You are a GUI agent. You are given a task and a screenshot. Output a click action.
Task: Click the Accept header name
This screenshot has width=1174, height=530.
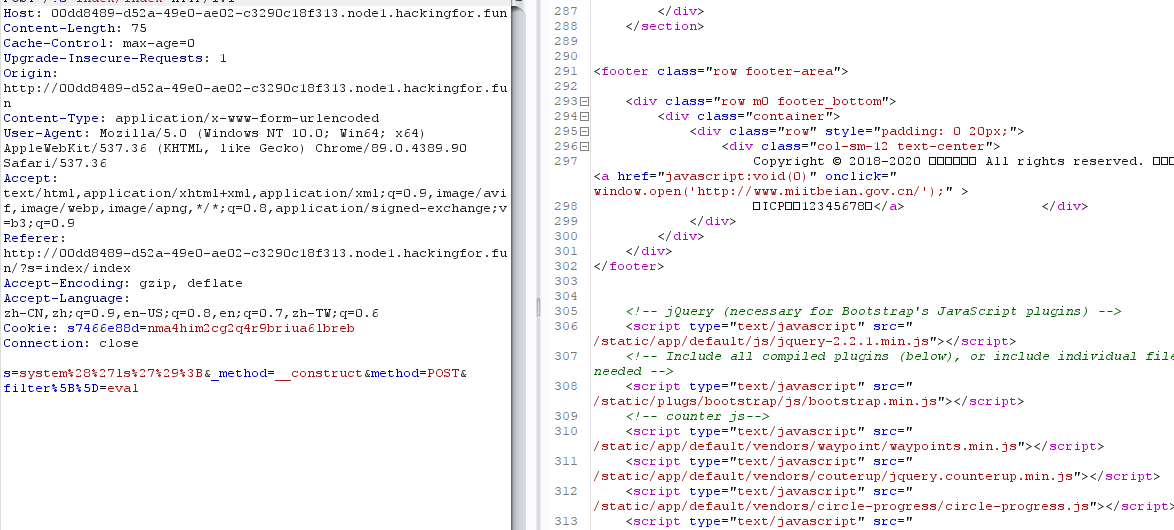pyautogui.click(x=31, y=178)
